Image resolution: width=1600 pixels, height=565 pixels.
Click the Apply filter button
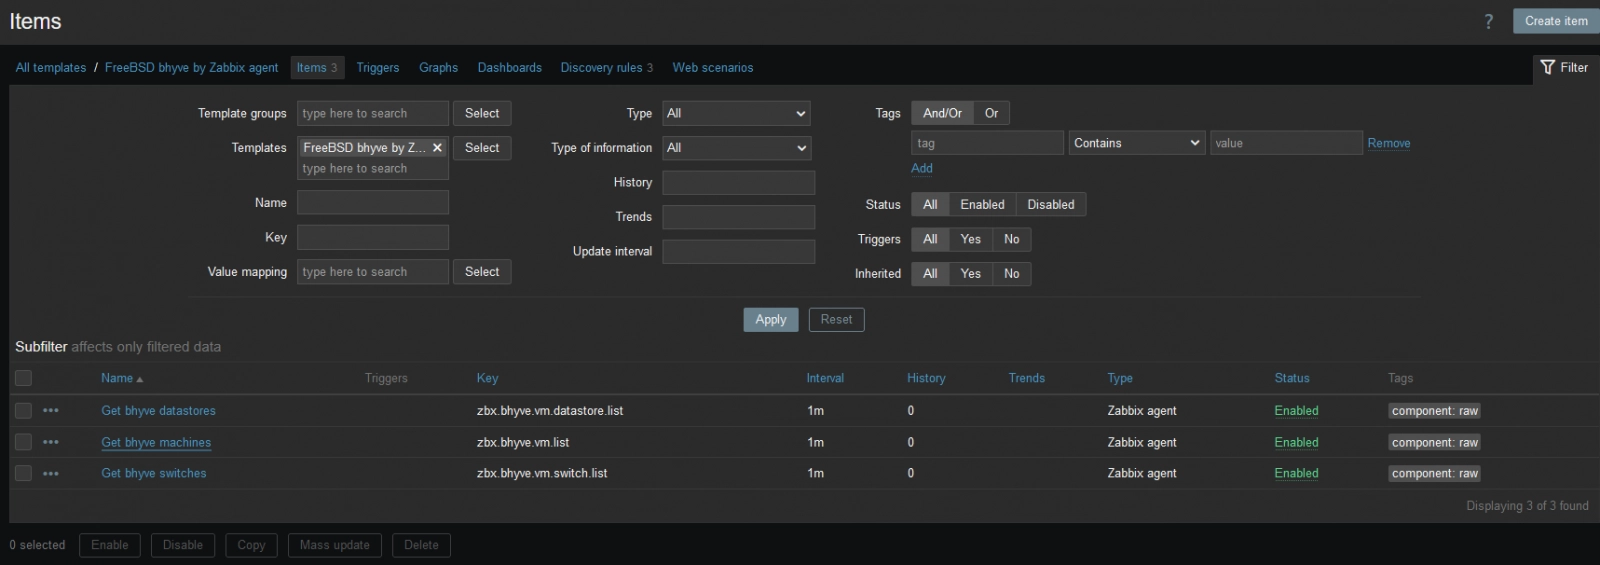770,319
